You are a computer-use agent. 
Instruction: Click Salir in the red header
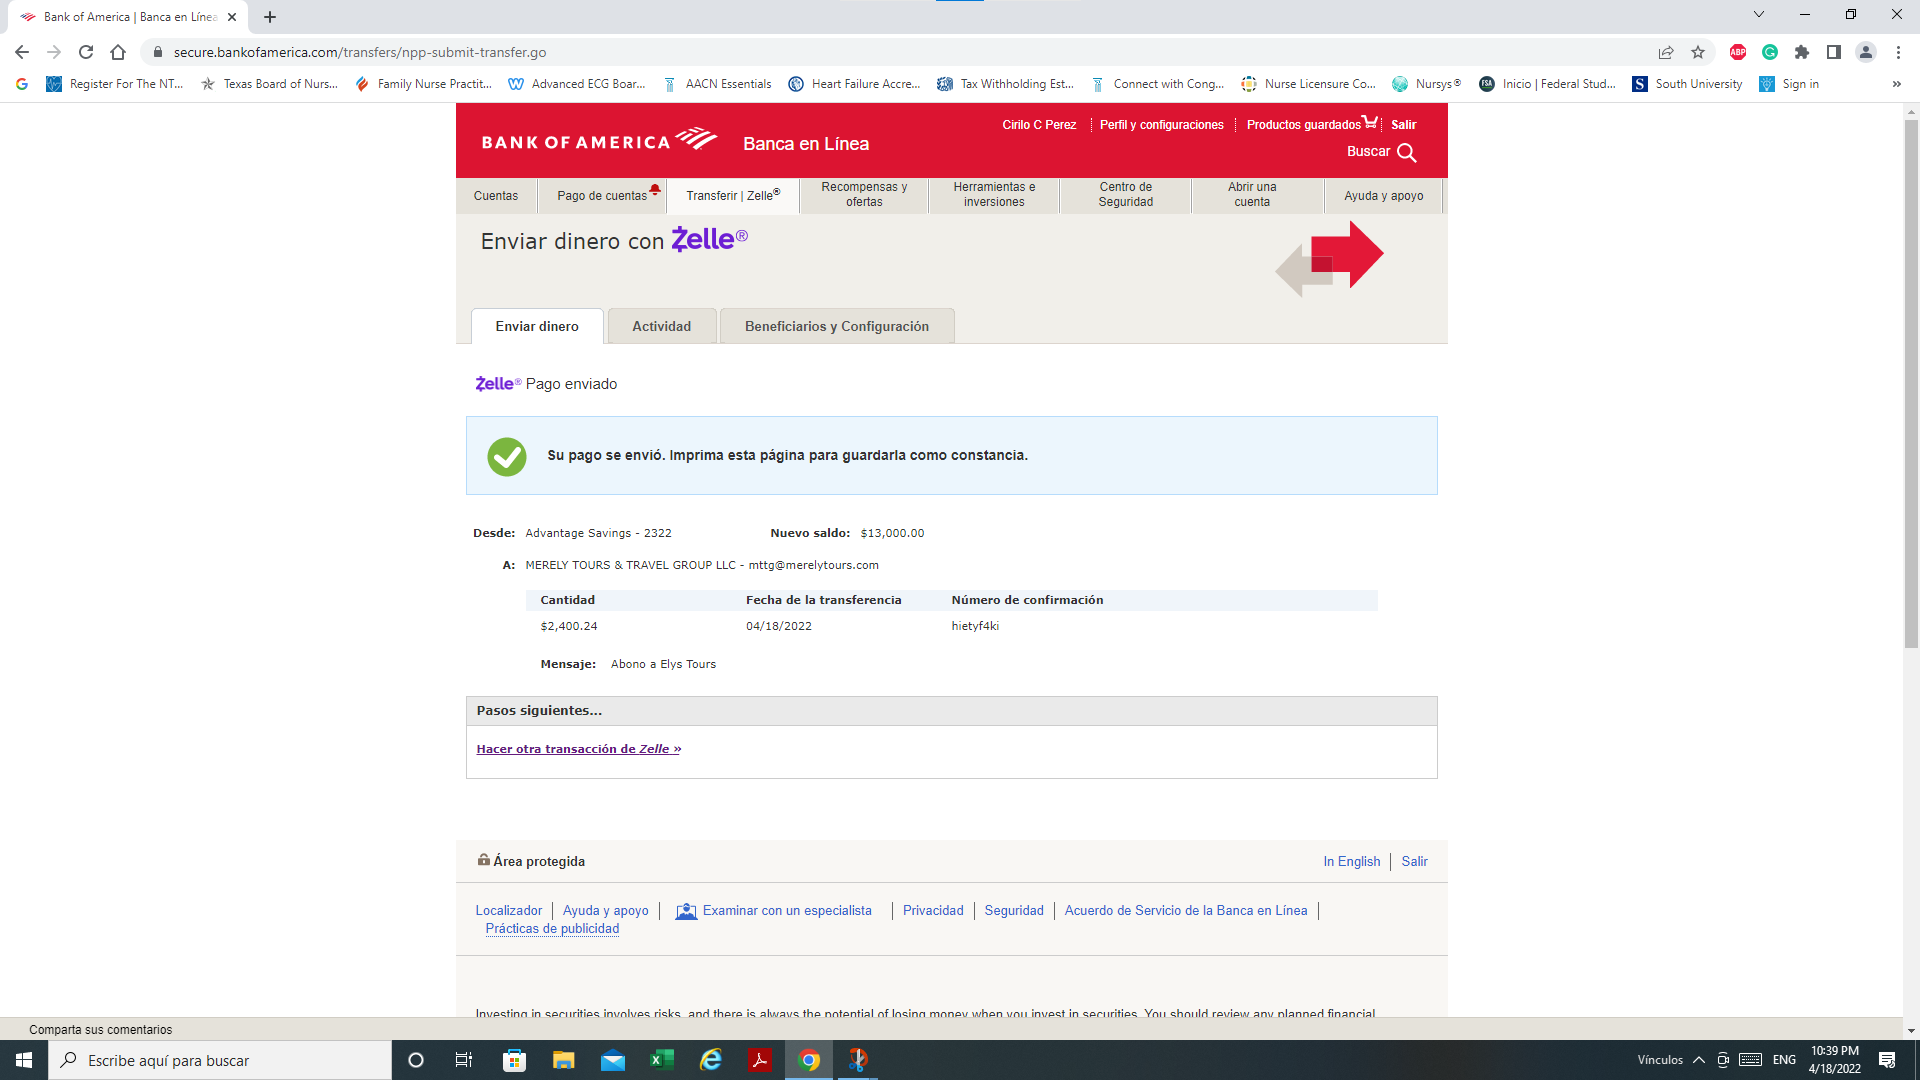[x=1404, y=125]
